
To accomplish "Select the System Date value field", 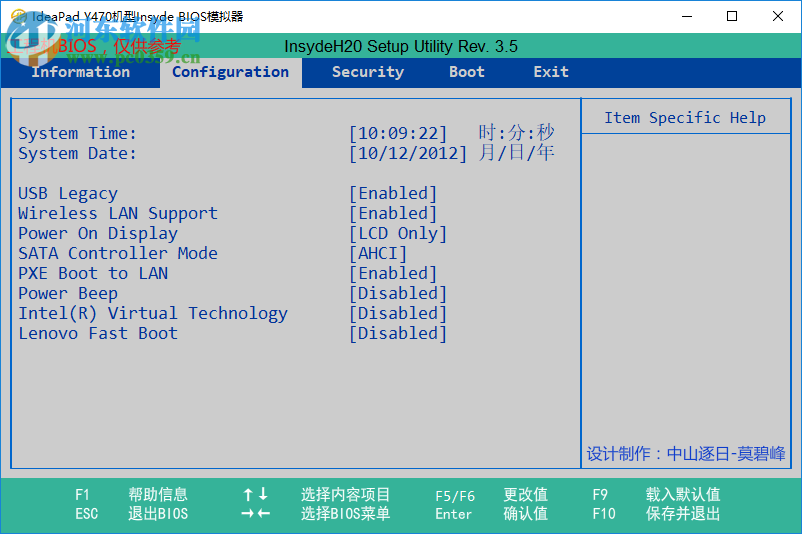I will (x=408, y=153).
